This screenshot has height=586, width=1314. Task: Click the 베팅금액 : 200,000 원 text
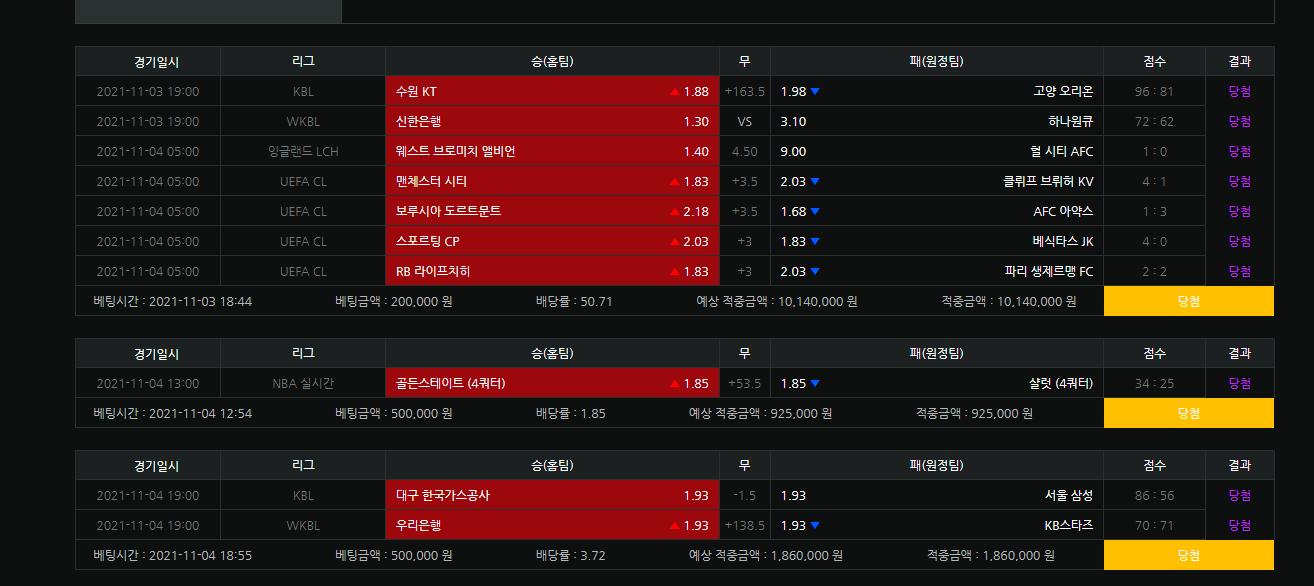tap(394, 301)
